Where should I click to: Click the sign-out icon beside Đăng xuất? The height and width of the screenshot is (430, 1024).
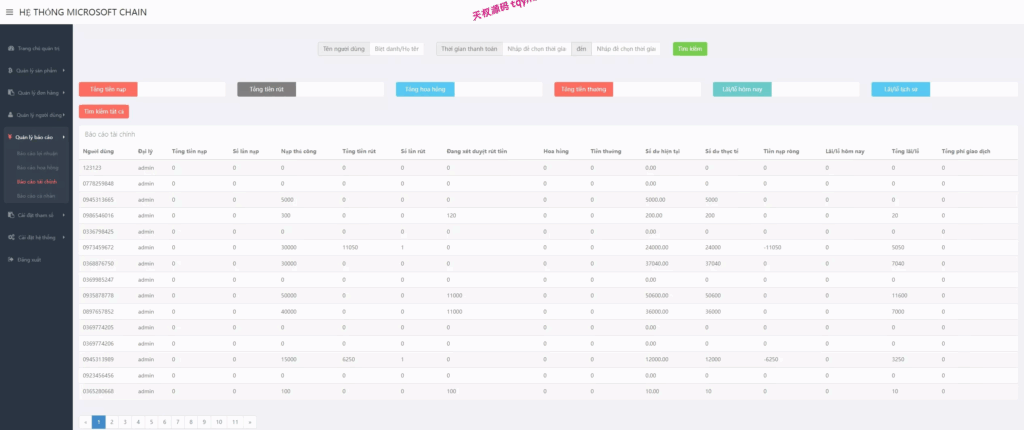10,259
